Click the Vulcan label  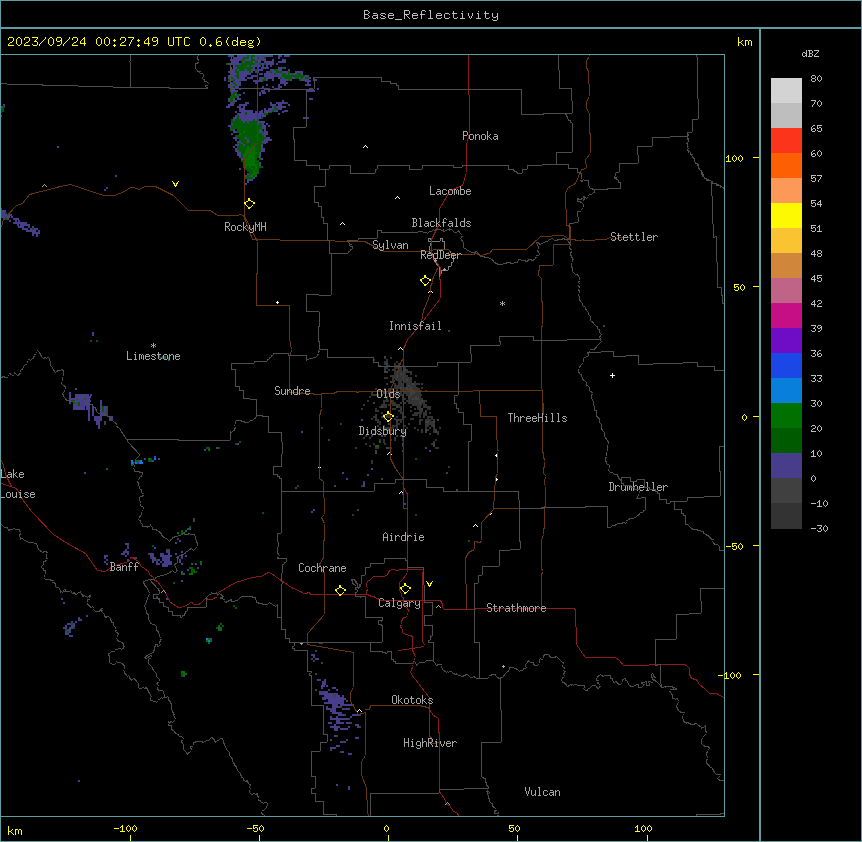point(543,792)
